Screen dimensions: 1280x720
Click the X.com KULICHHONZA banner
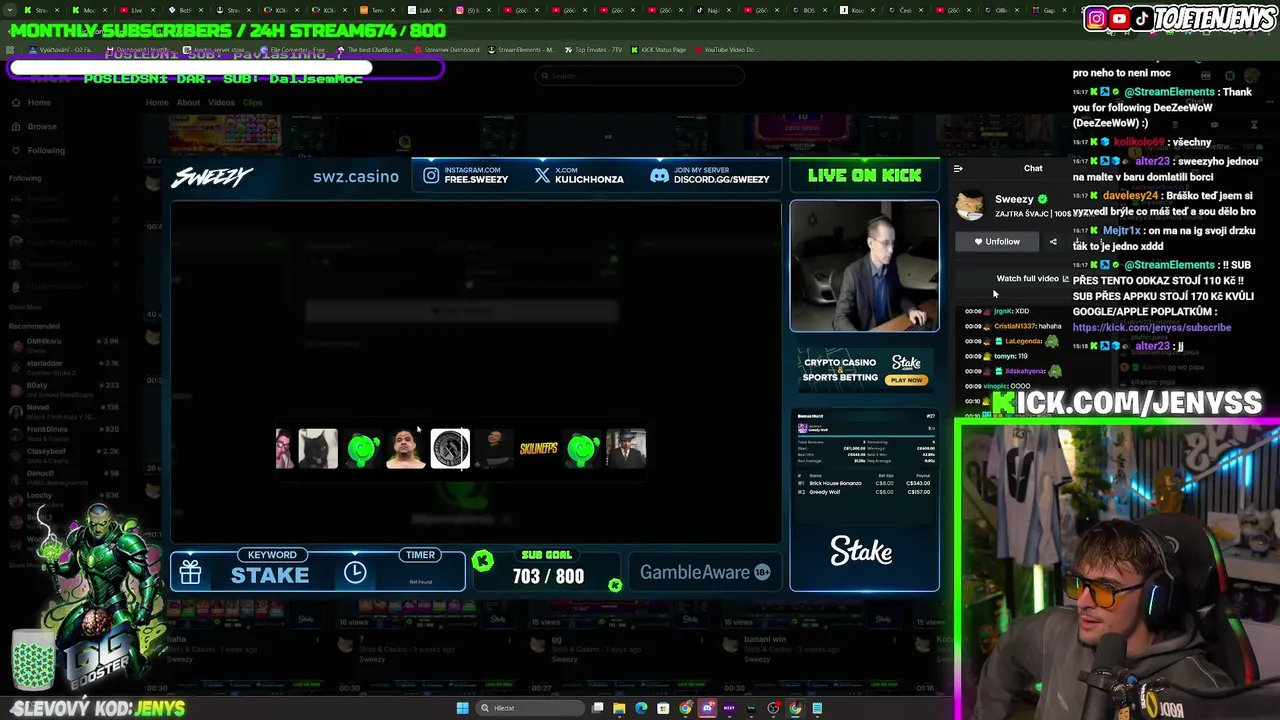[x=579, y=175]
